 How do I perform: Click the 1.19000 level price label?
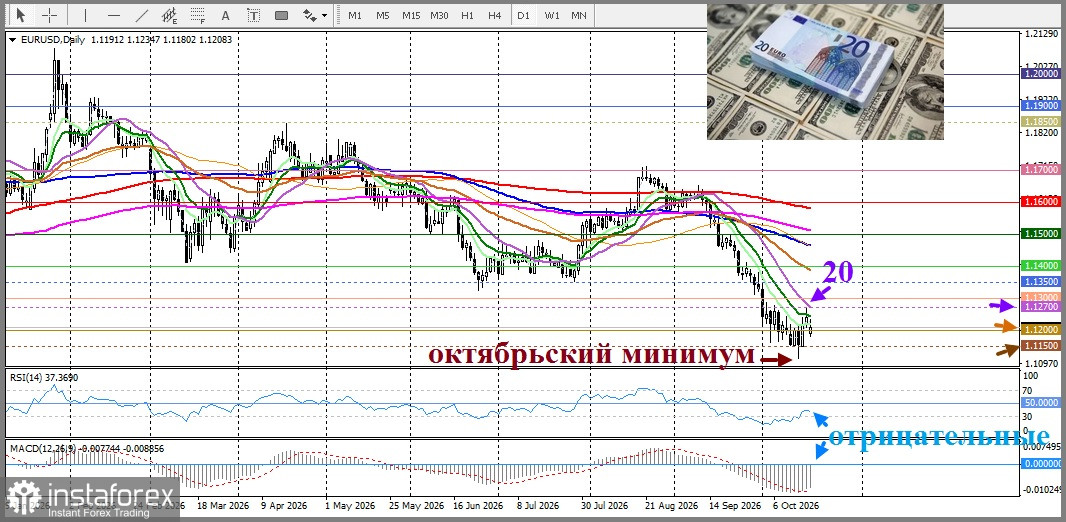[x=1042, y=106]
